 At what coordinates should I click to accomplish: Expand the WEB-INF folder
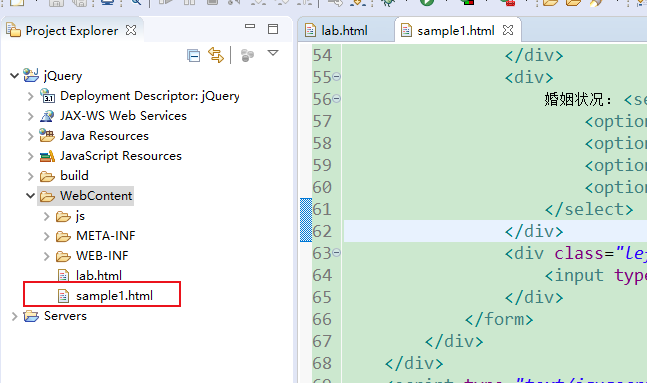pyautogui.click(x=46, y=256)
